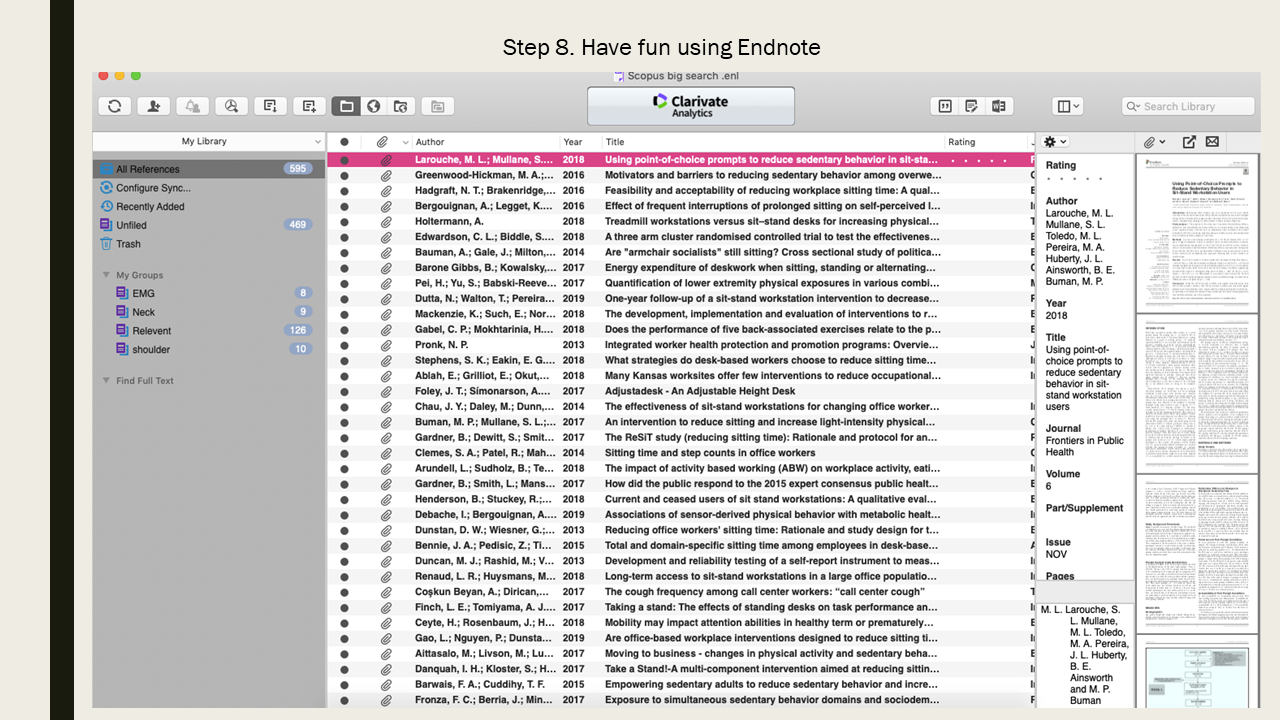
Task: Click the Return to Word processor icon
Action: (x=998, y=106)
